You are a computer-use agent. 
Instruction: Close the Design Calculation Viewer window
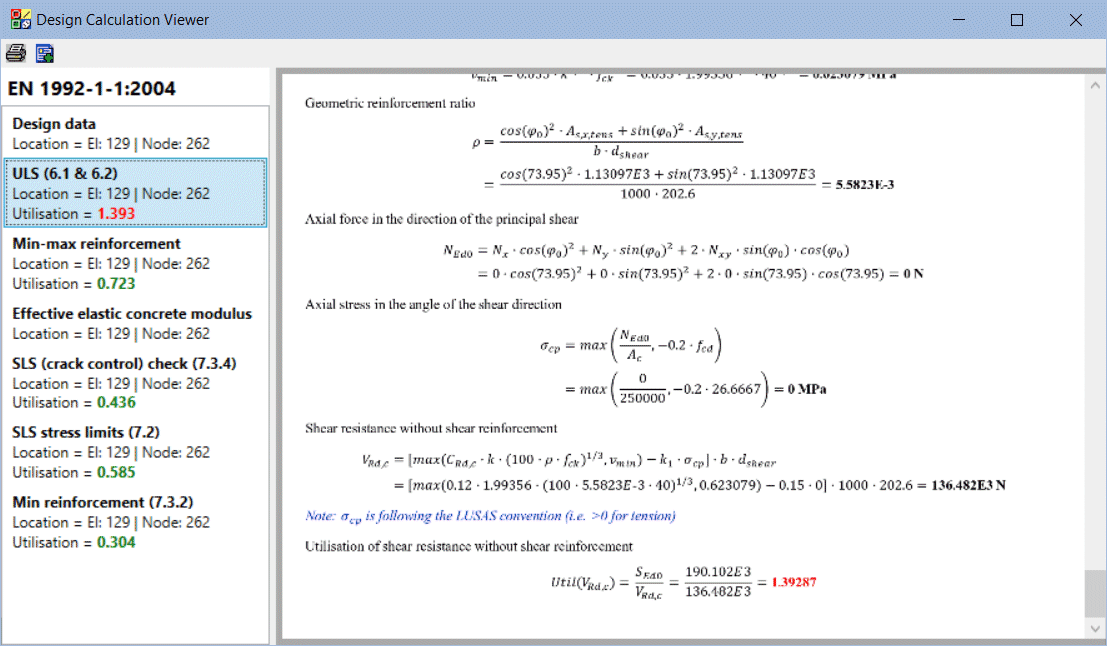point(1076,20)
